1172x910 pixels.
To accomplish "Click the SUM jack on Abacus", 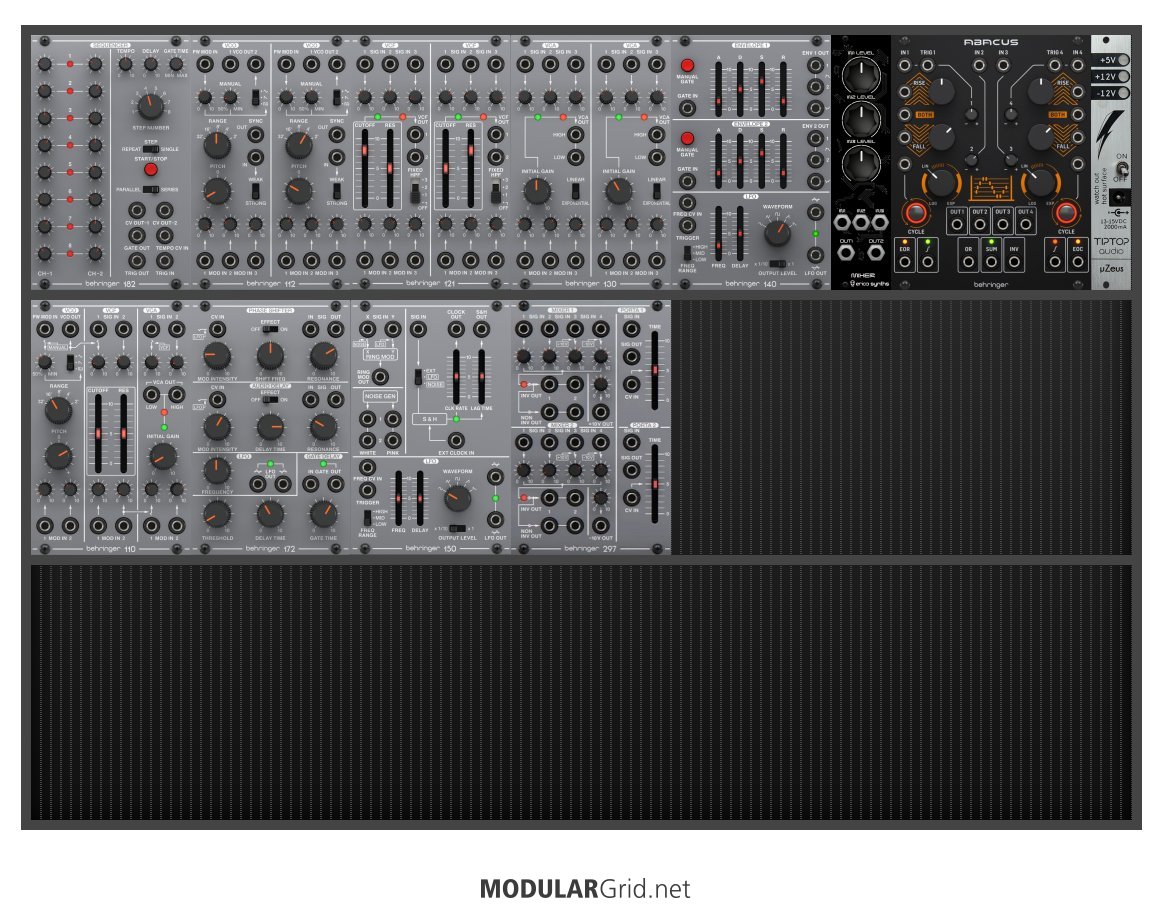I will 991,262.
